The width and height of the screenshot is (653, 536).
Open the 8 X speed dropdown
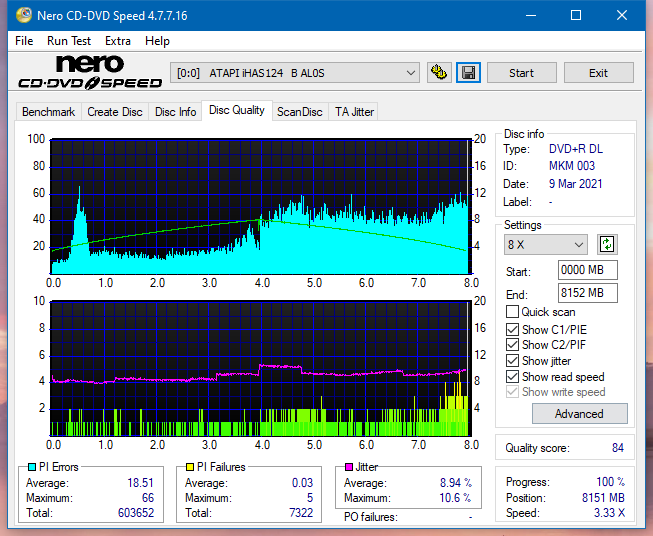click(546, 244)
